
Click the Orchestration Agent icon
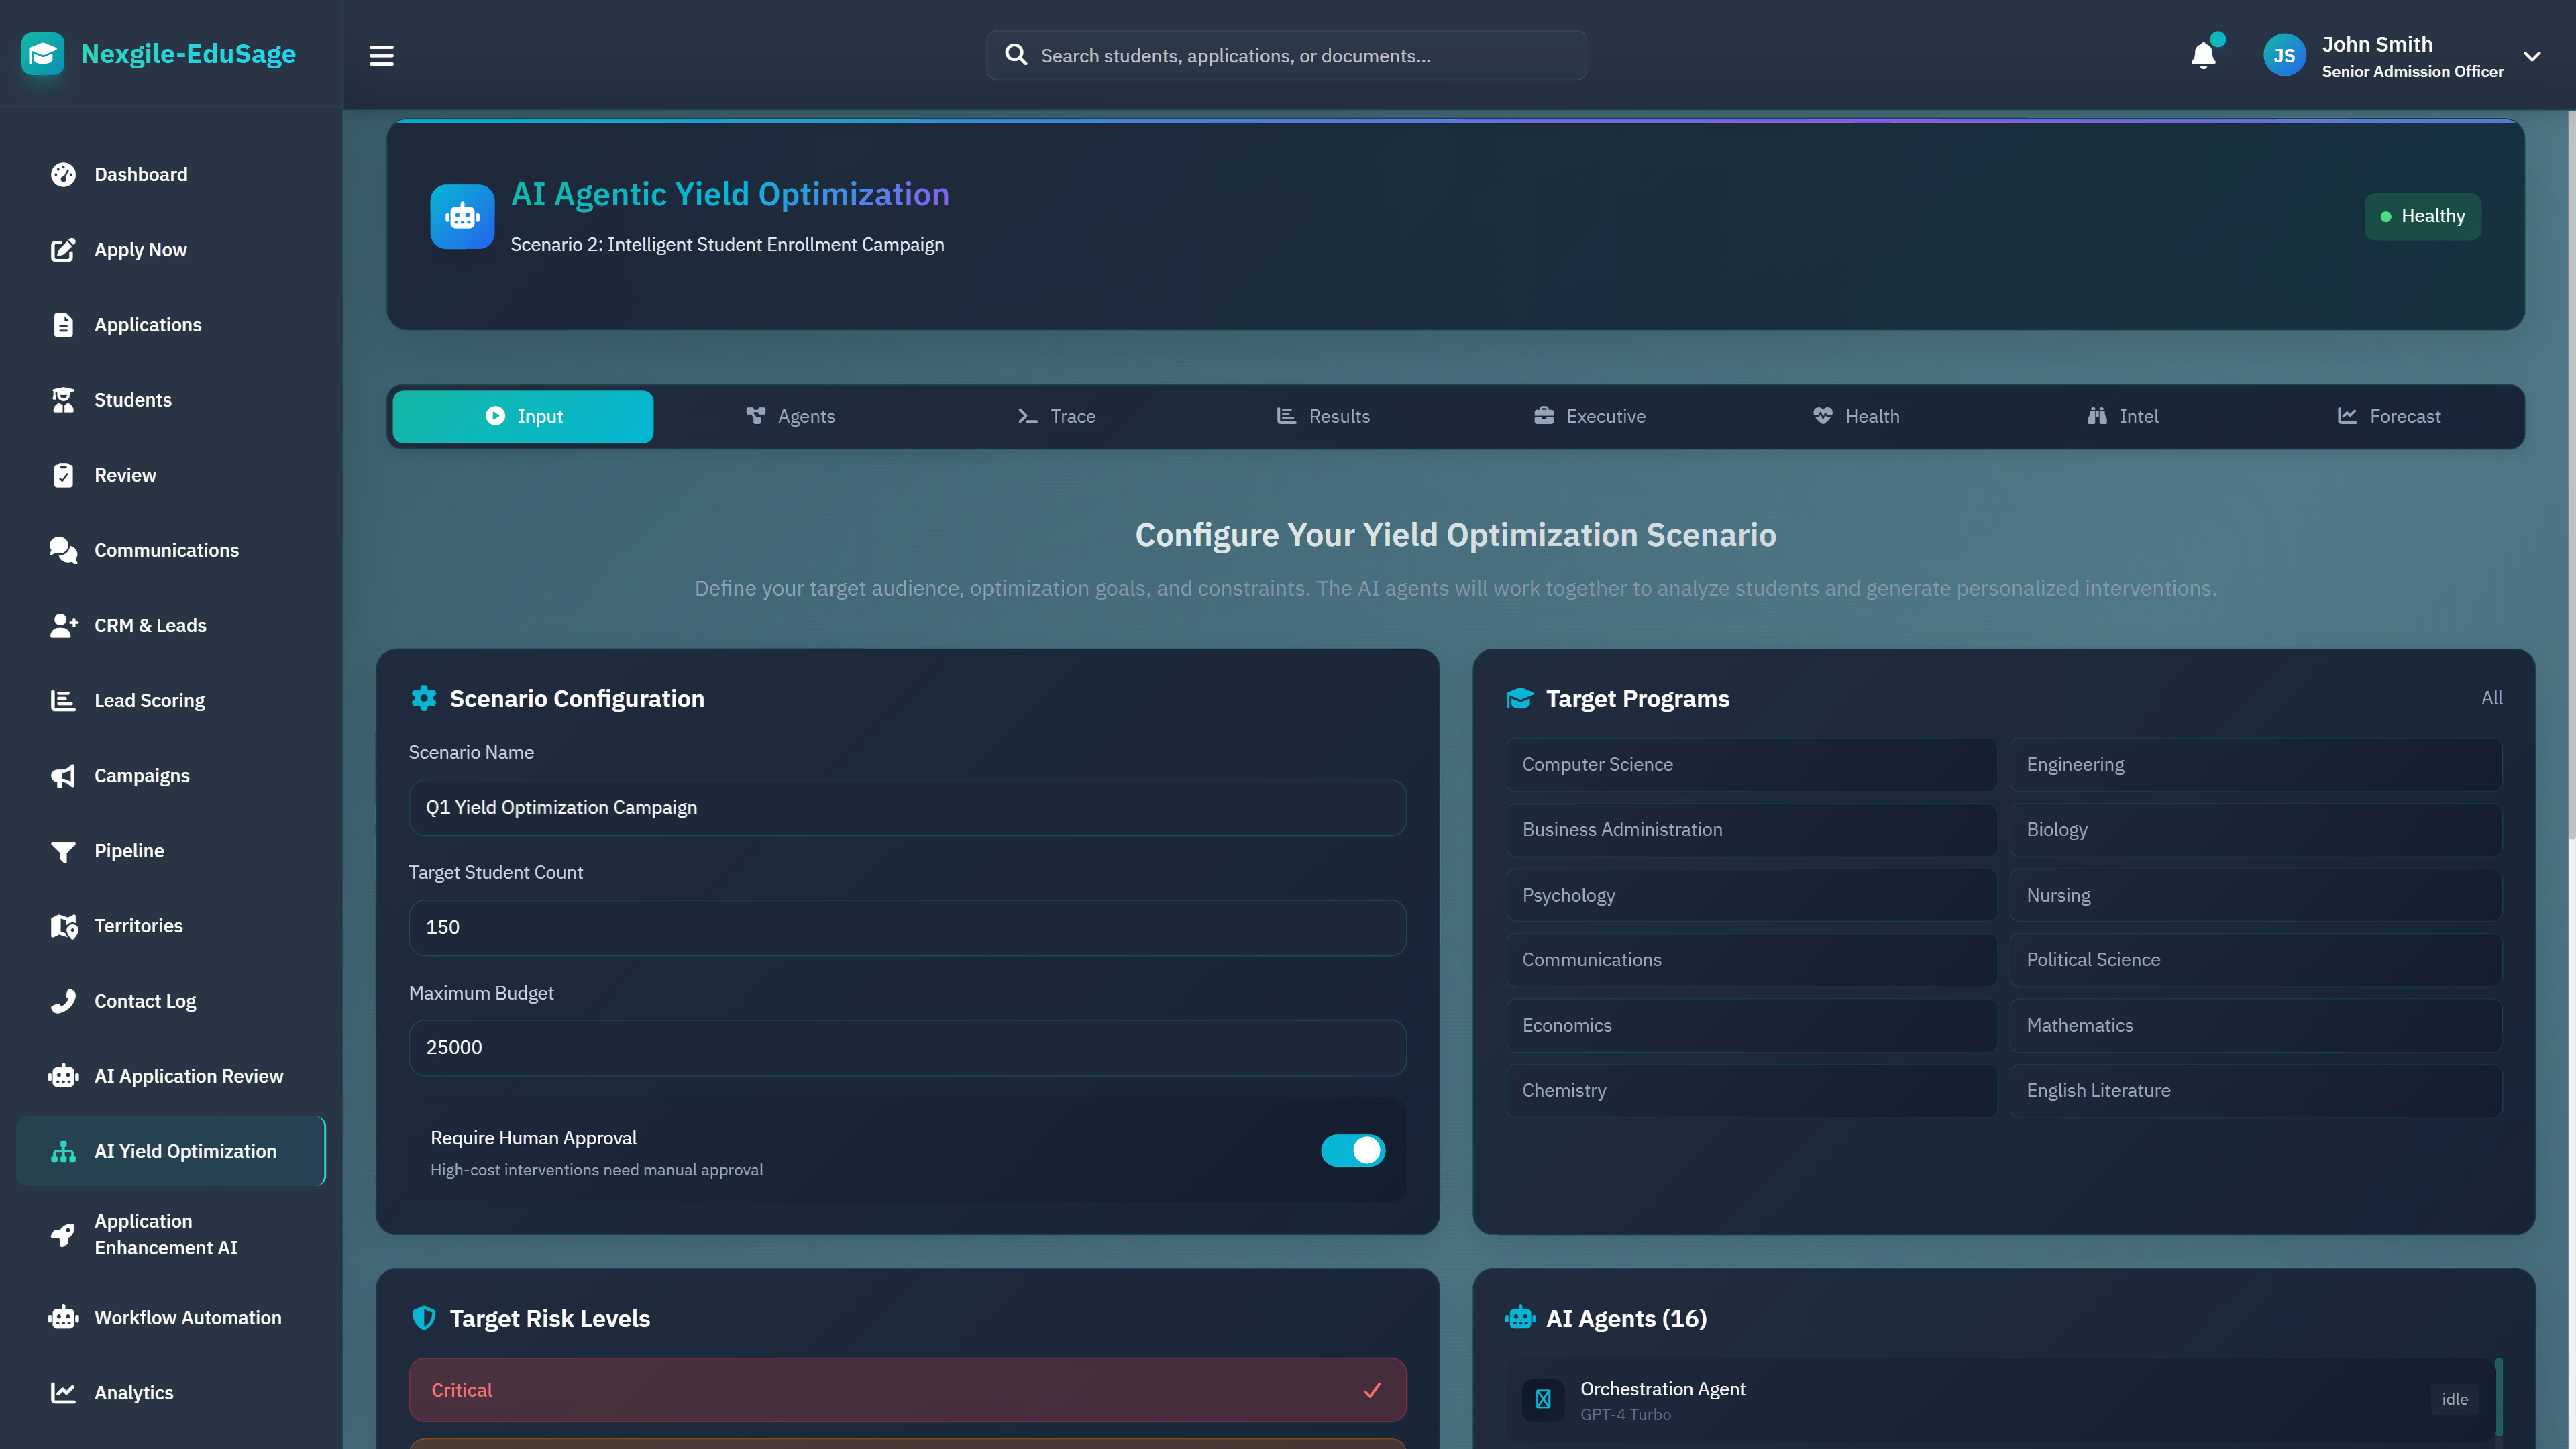pos(1543,1399)
